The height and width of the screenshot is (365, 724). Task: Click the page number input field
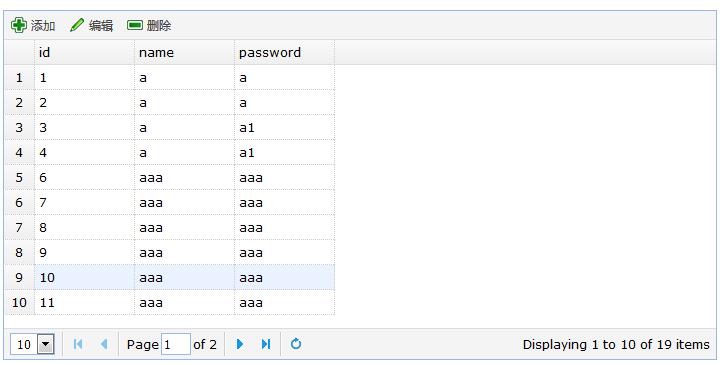click(175, 344)
